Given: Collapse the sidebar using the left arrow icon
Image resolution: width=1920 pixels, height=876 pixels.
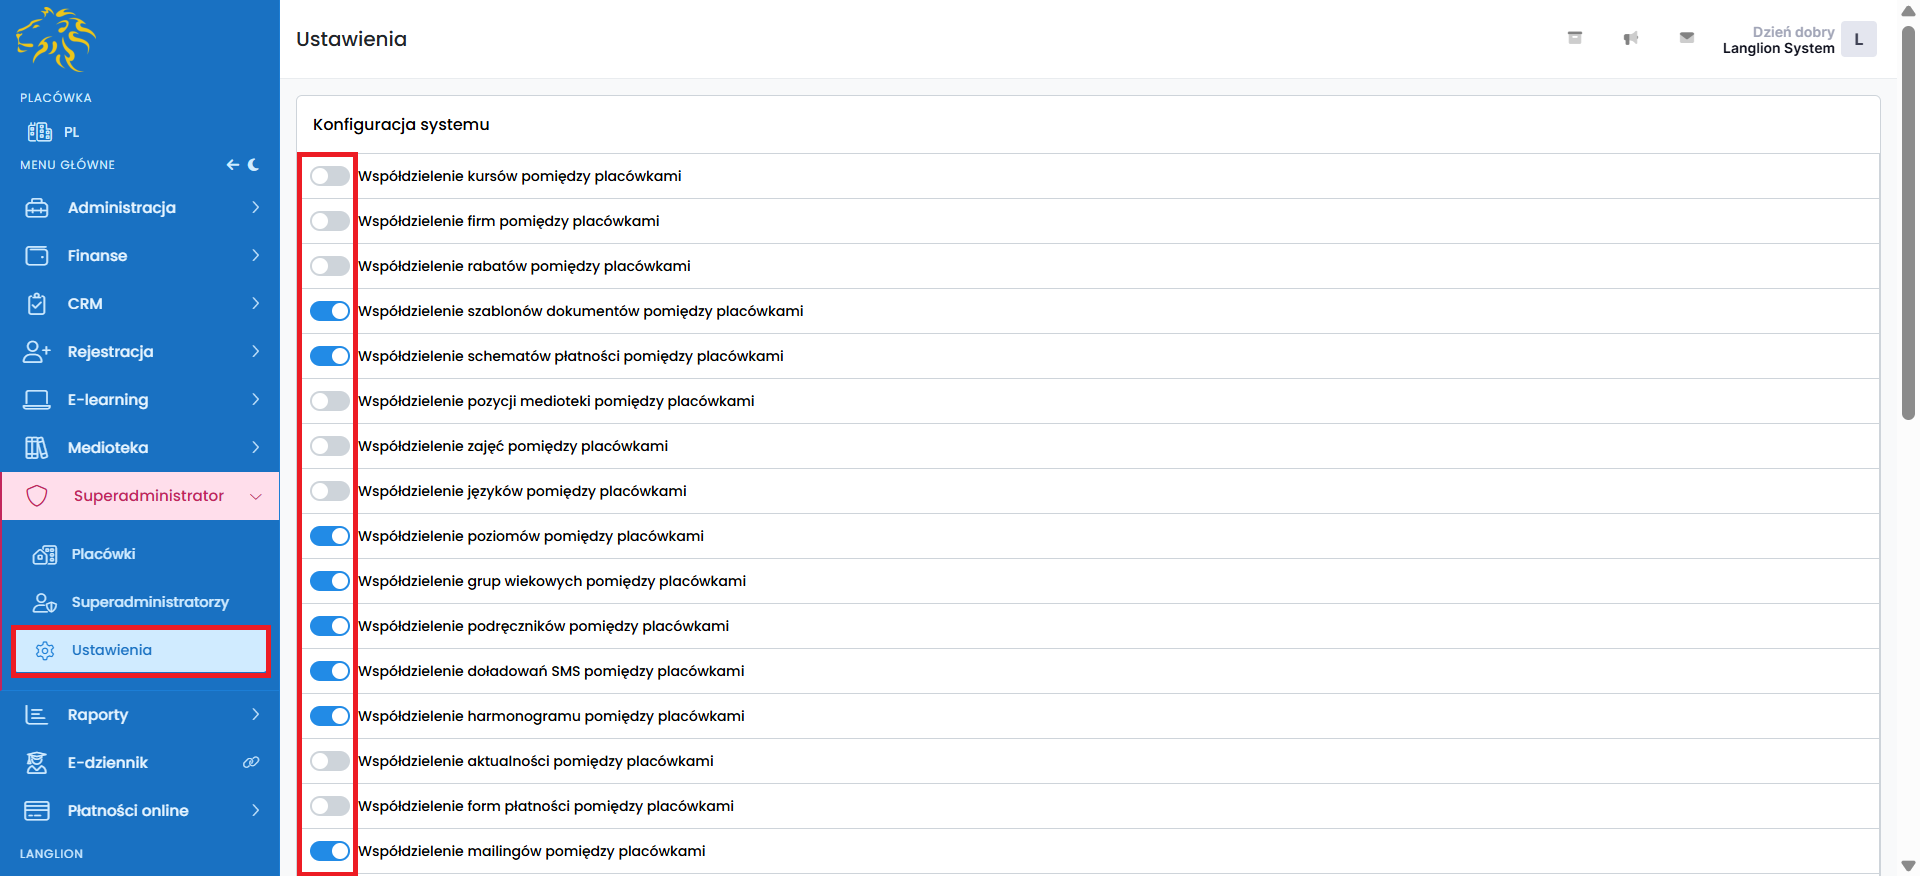Looking at the screenshot, I should (x=232, y=165).
